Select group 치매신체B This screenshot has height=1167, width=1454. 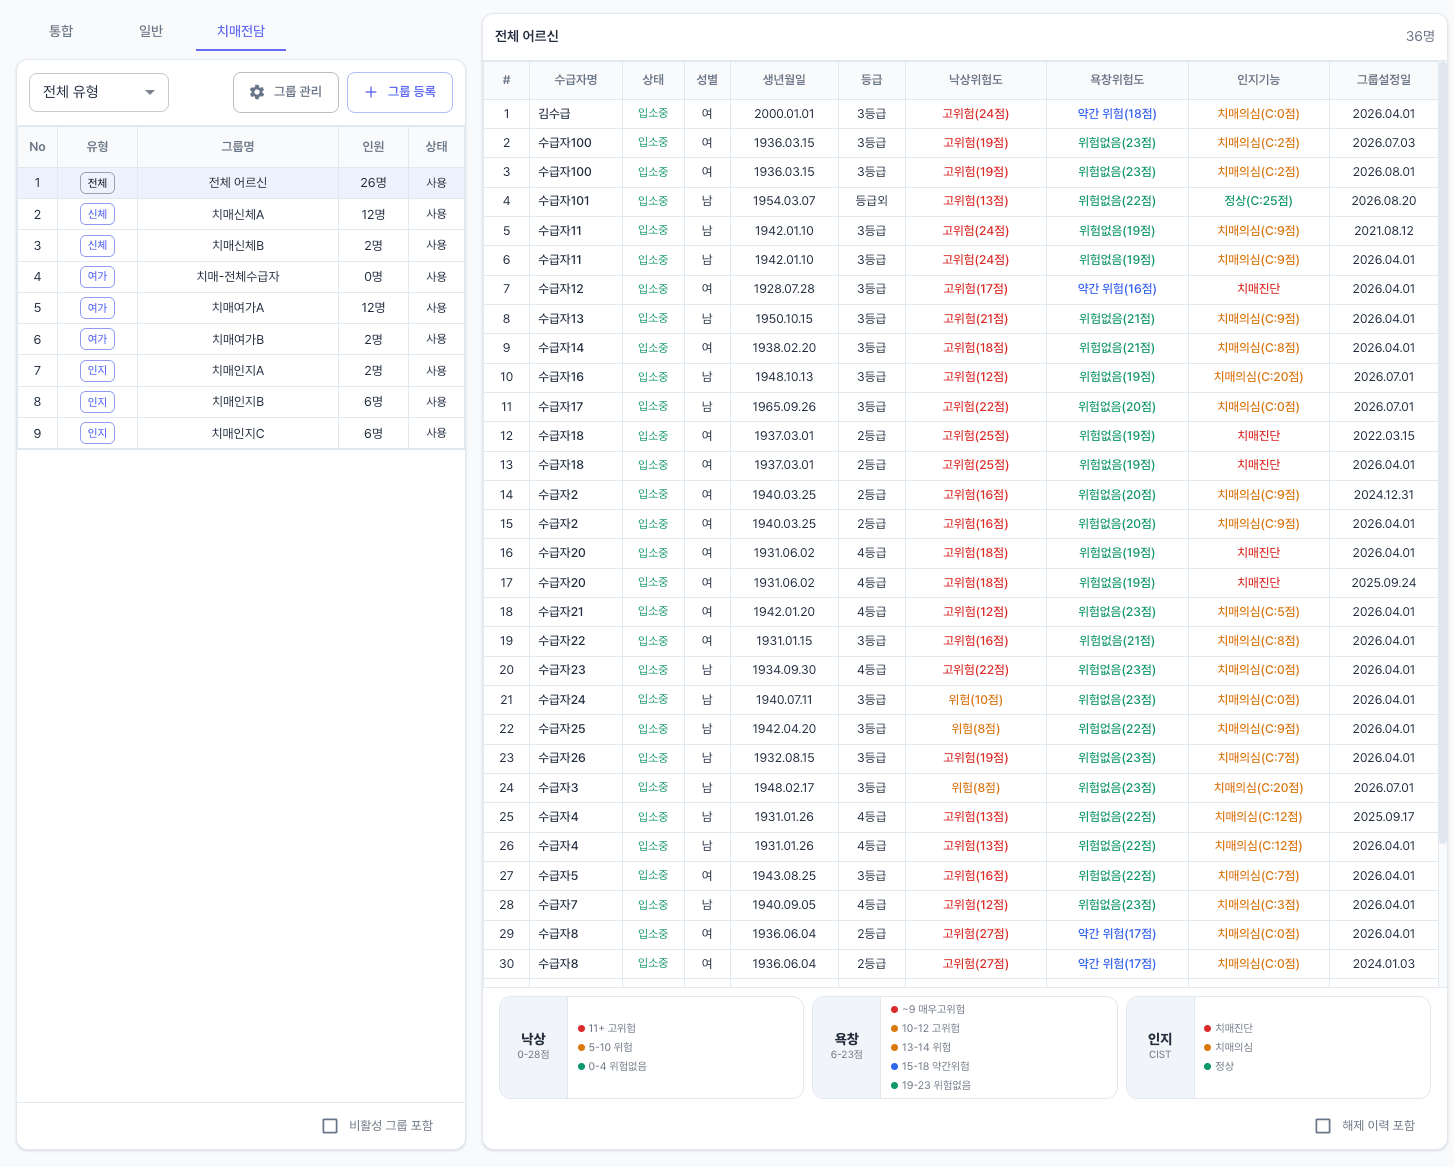coord(241,245)
